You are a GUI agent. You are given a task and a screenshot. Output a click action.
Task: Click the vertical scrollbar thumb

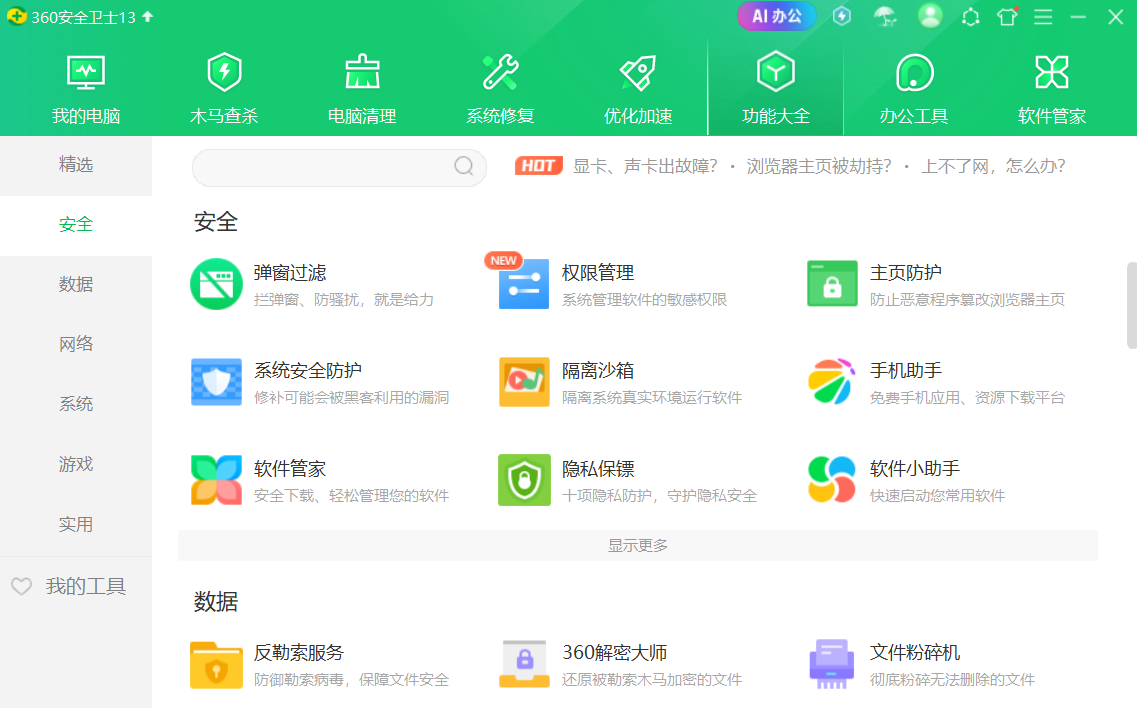point(1132,305)
